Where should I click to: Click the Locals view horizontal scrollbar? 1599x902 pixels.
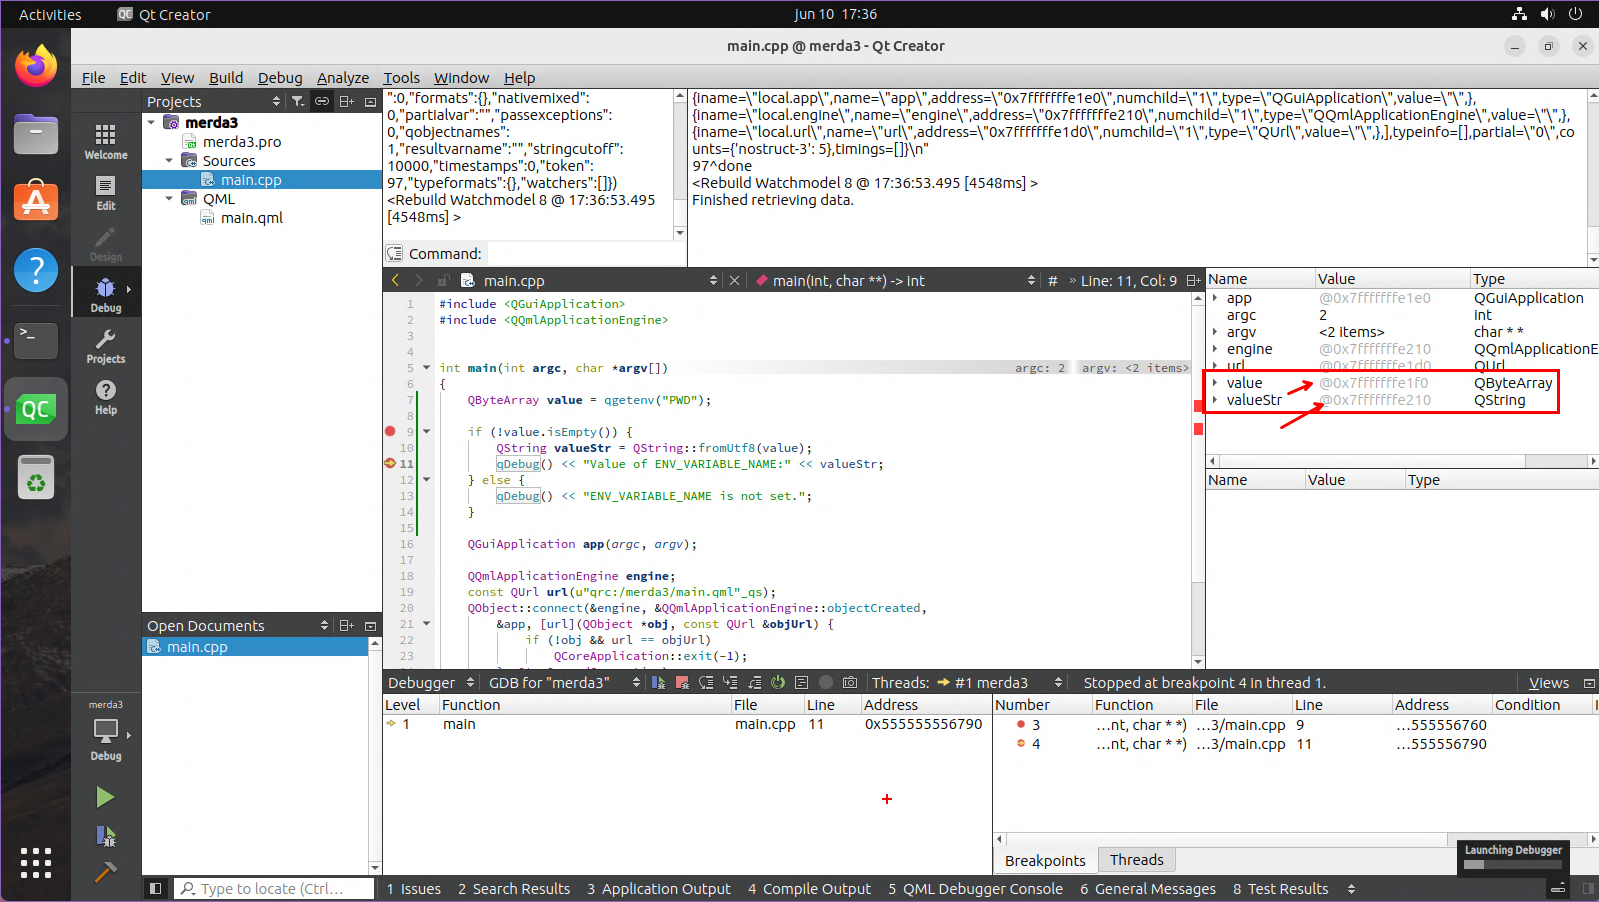pyautogui.click(x=1402, y=461)
